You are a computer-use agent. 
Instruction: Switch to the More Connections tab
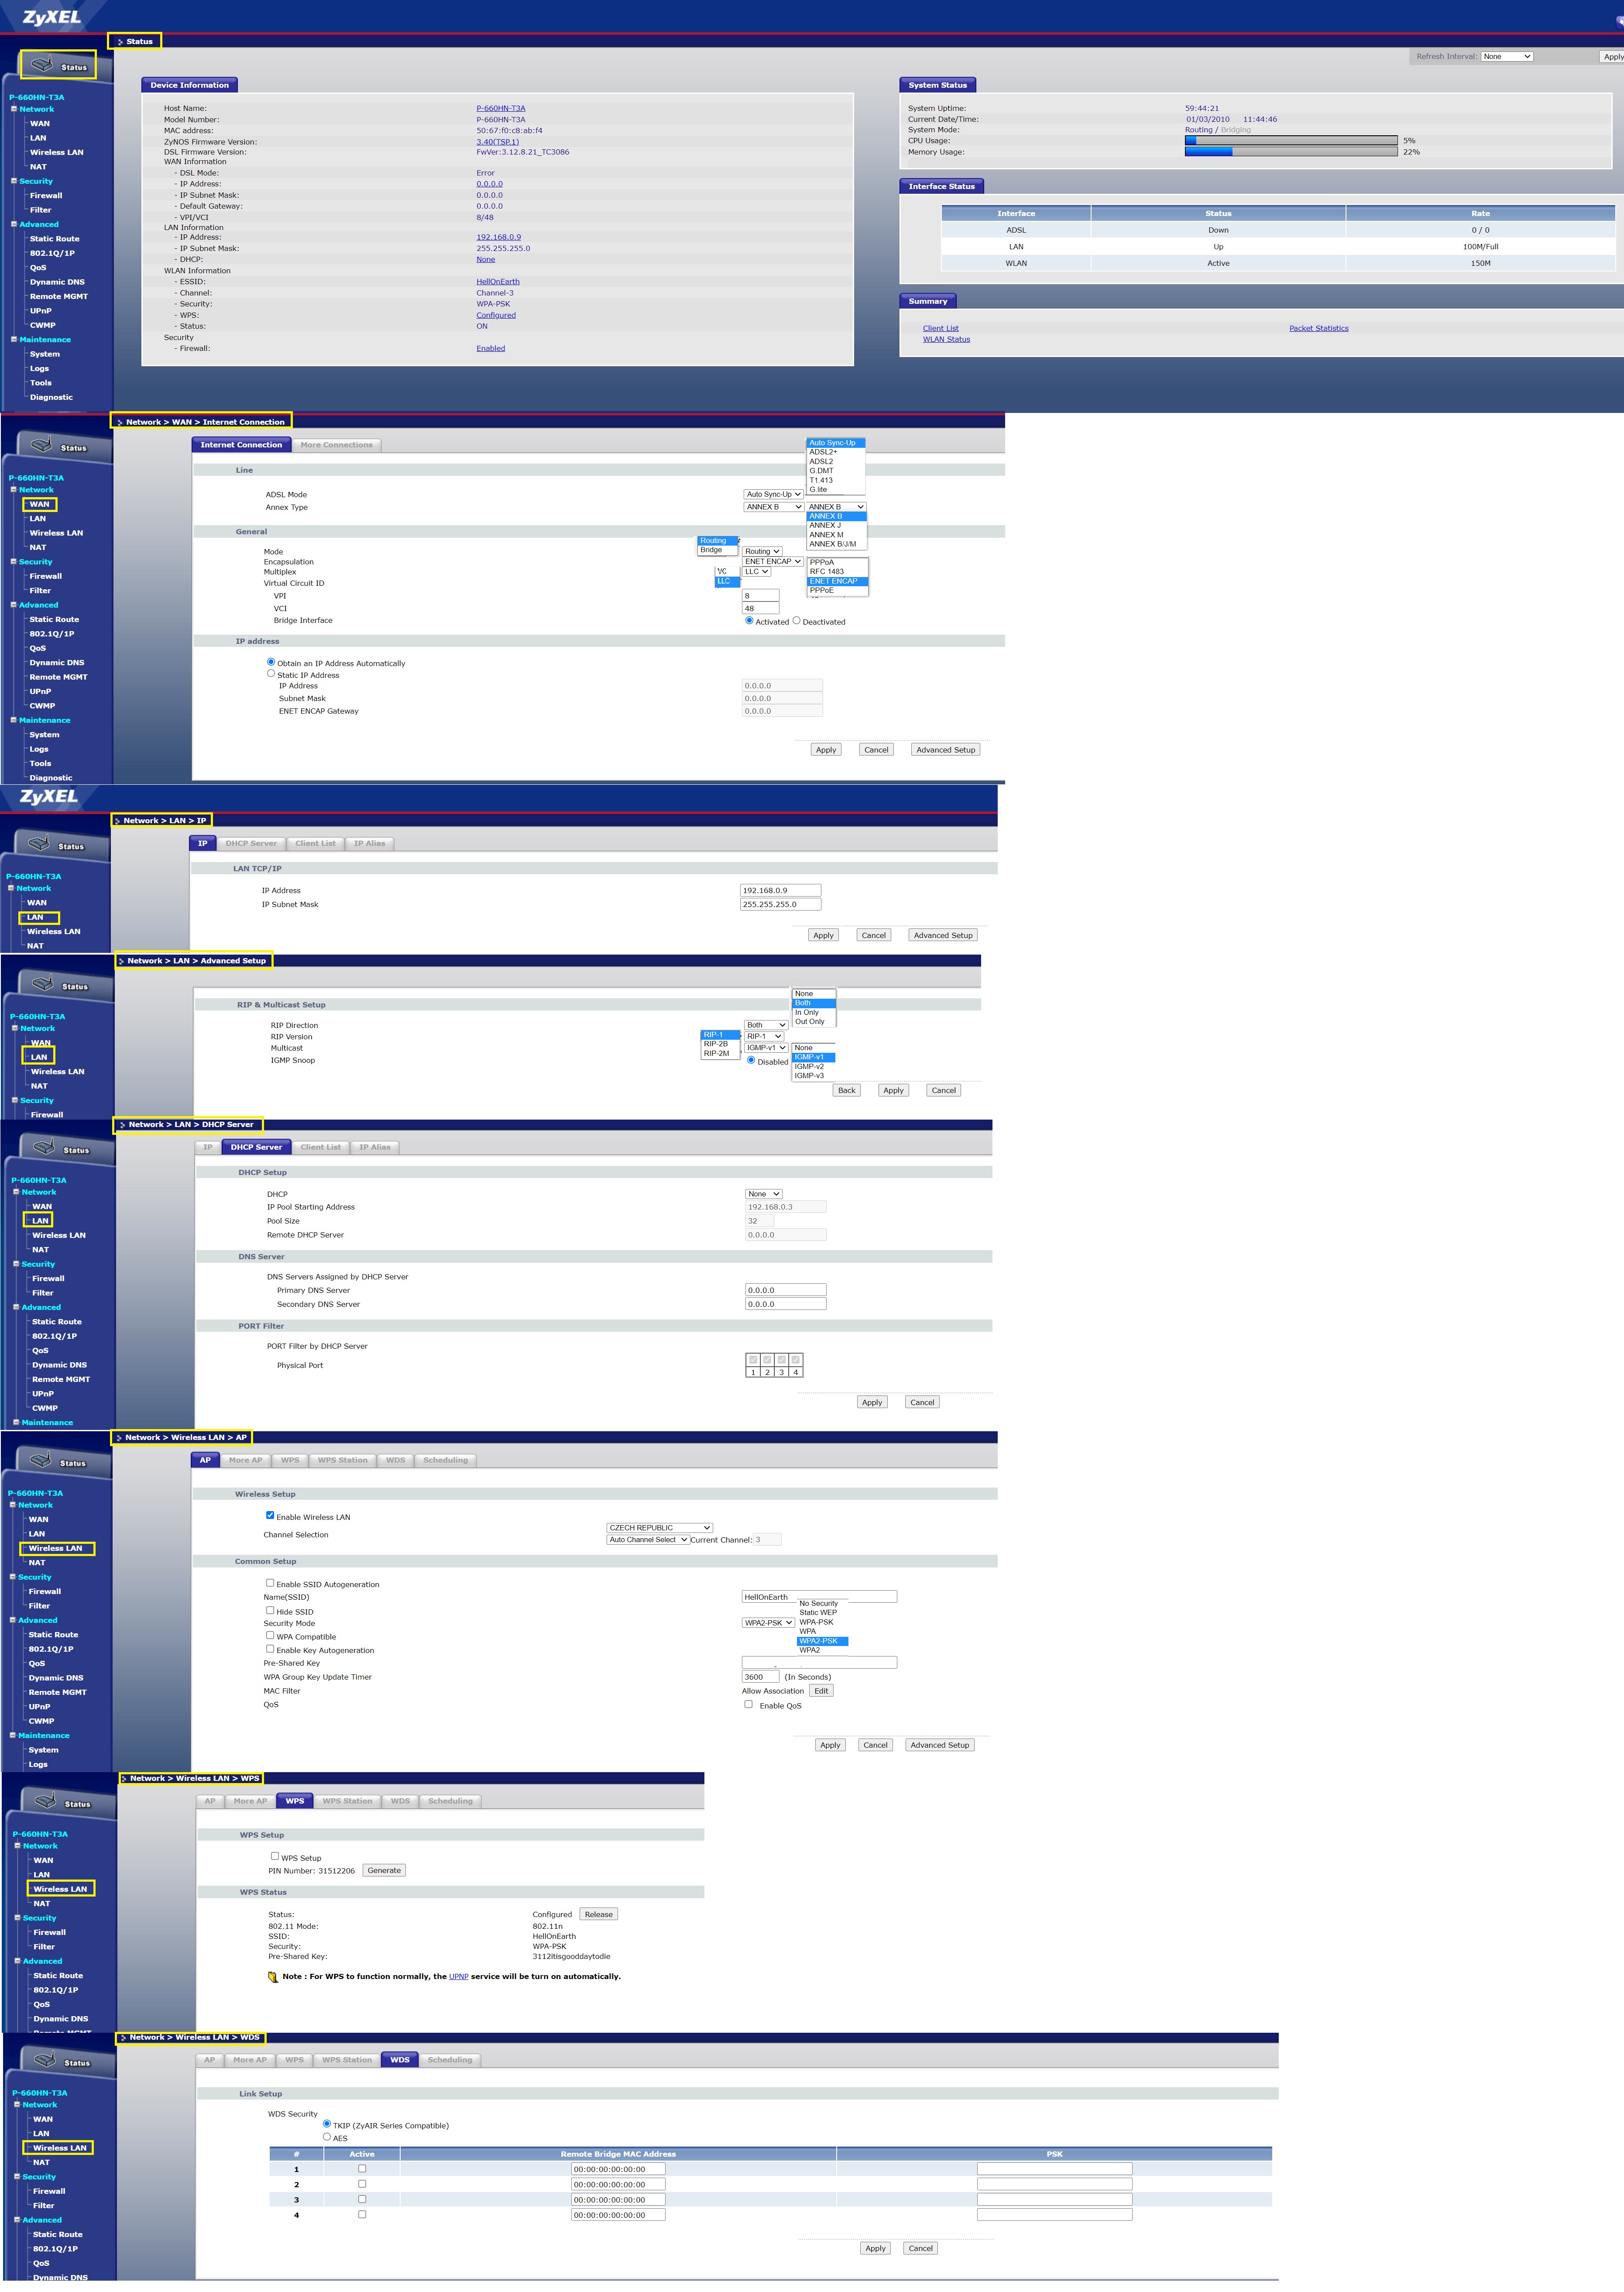[x=336, y=445]
